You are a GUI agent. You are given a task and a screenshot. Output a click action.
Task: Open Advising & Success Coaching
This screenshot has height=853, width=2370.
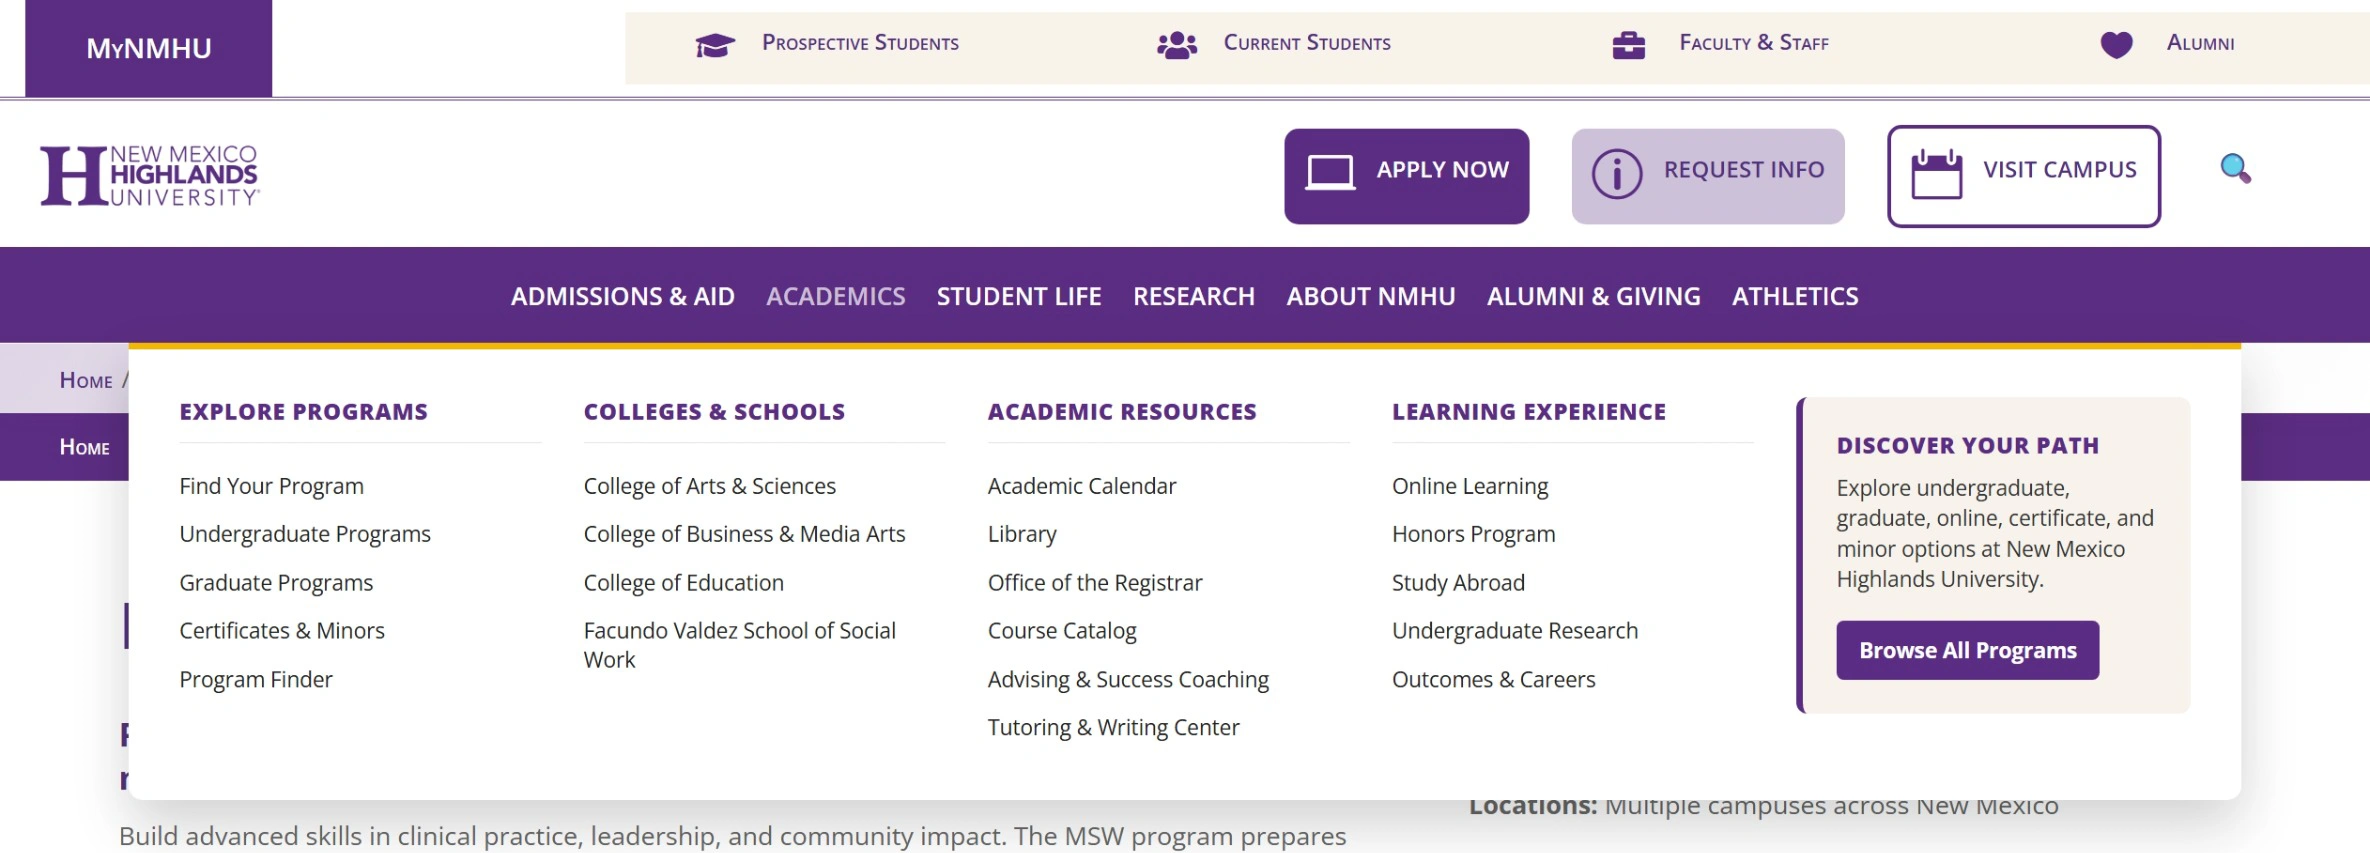[1128, 680]
